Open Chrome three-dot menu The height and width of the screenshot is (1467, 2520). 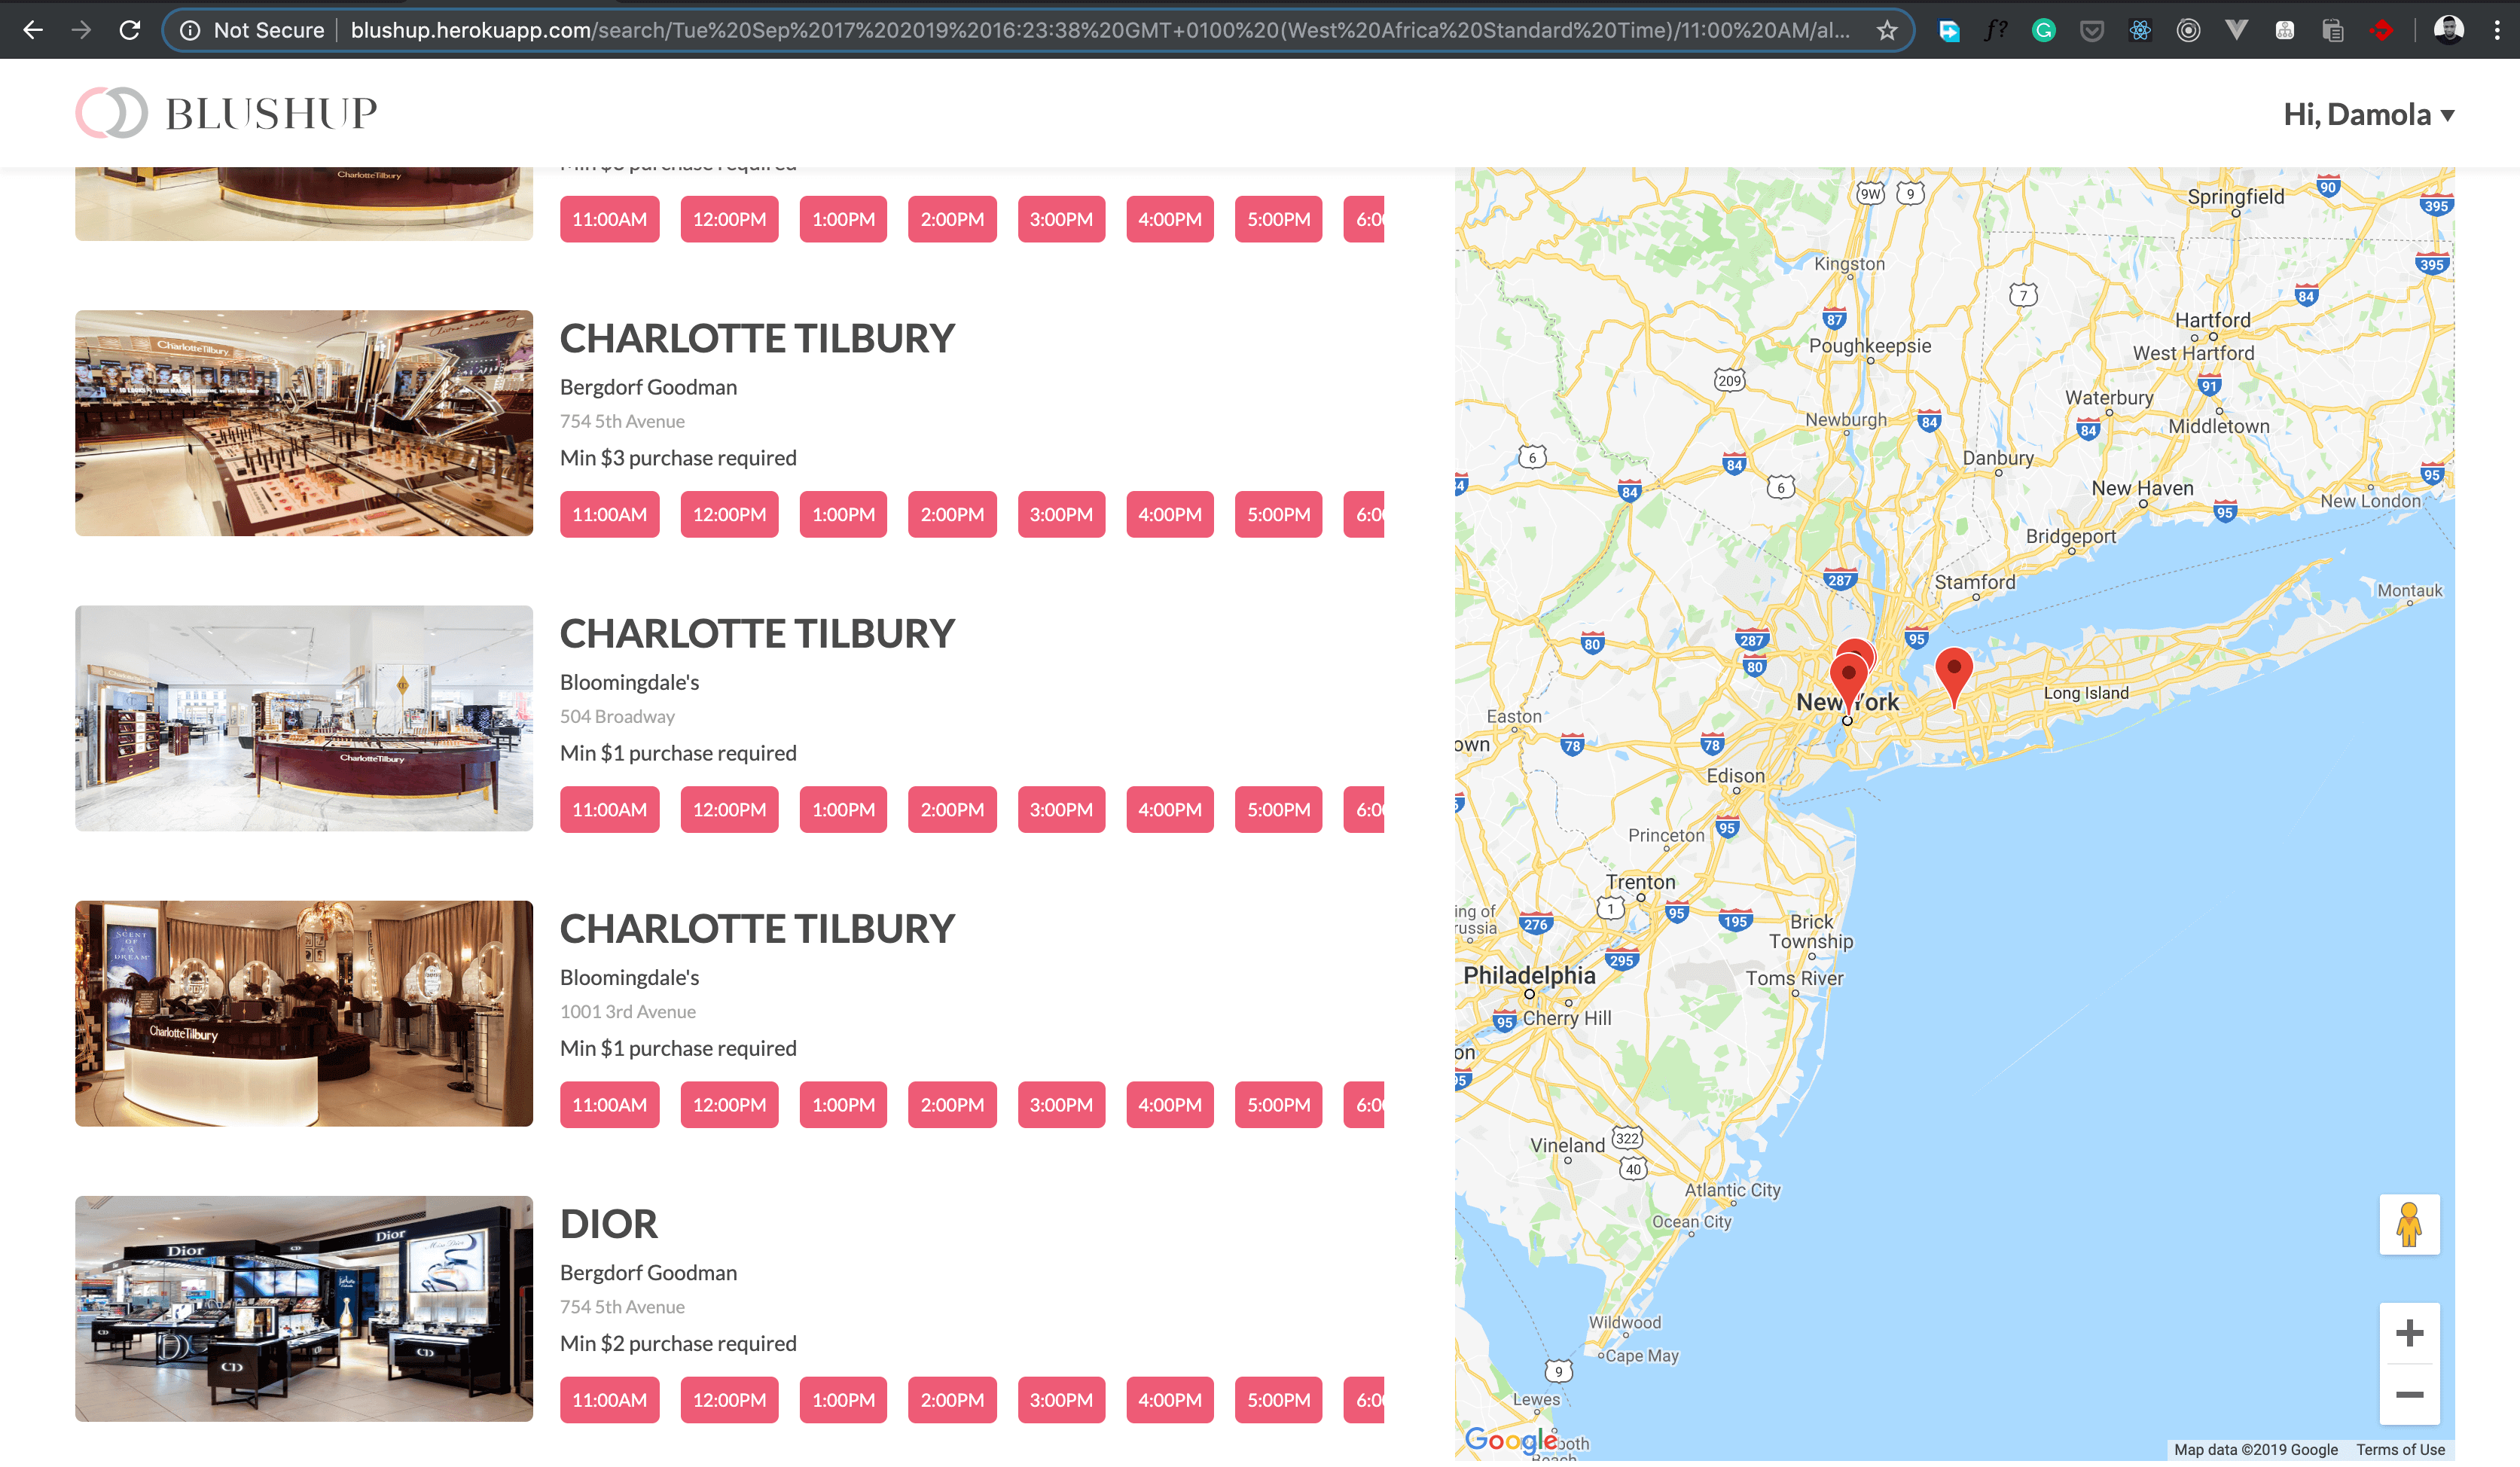(2497, 30)
